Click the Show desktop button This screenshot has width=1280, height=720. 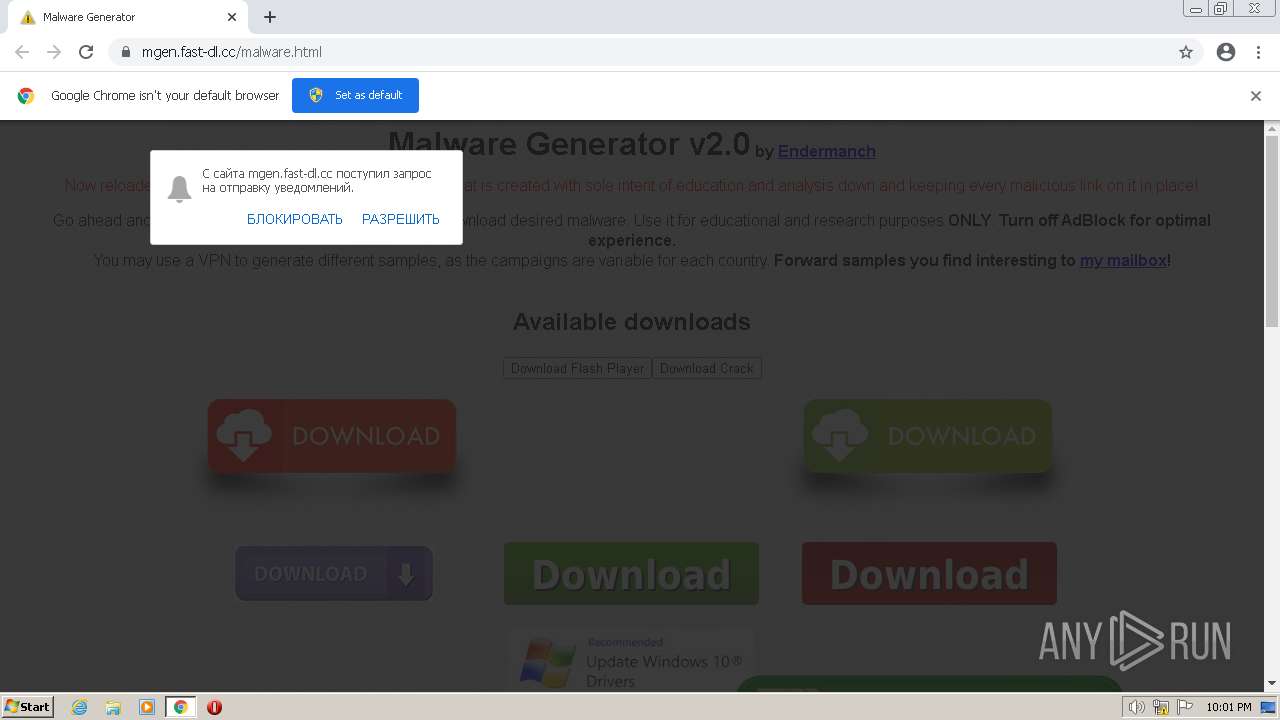click(1269, 707)
